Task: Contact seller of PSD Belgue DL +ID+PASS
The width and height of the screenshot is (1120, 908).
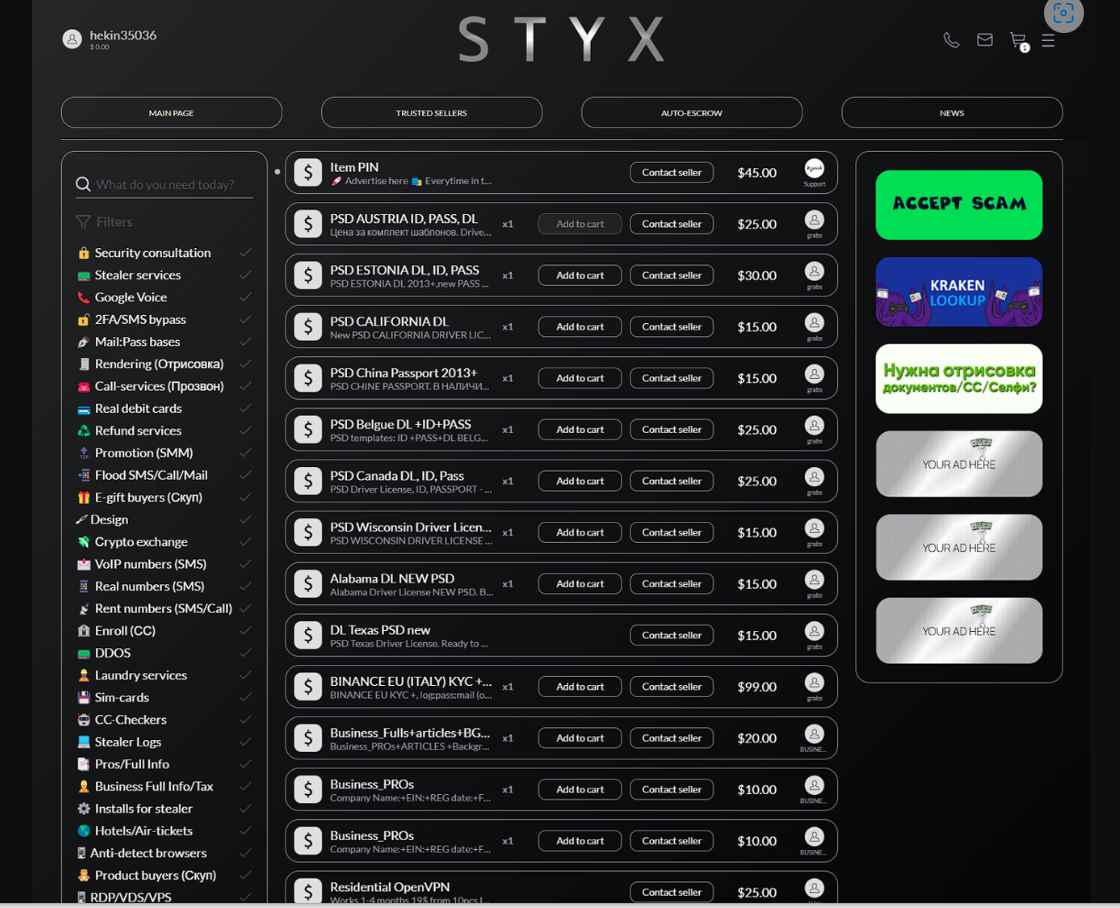Action: (671, 430)
